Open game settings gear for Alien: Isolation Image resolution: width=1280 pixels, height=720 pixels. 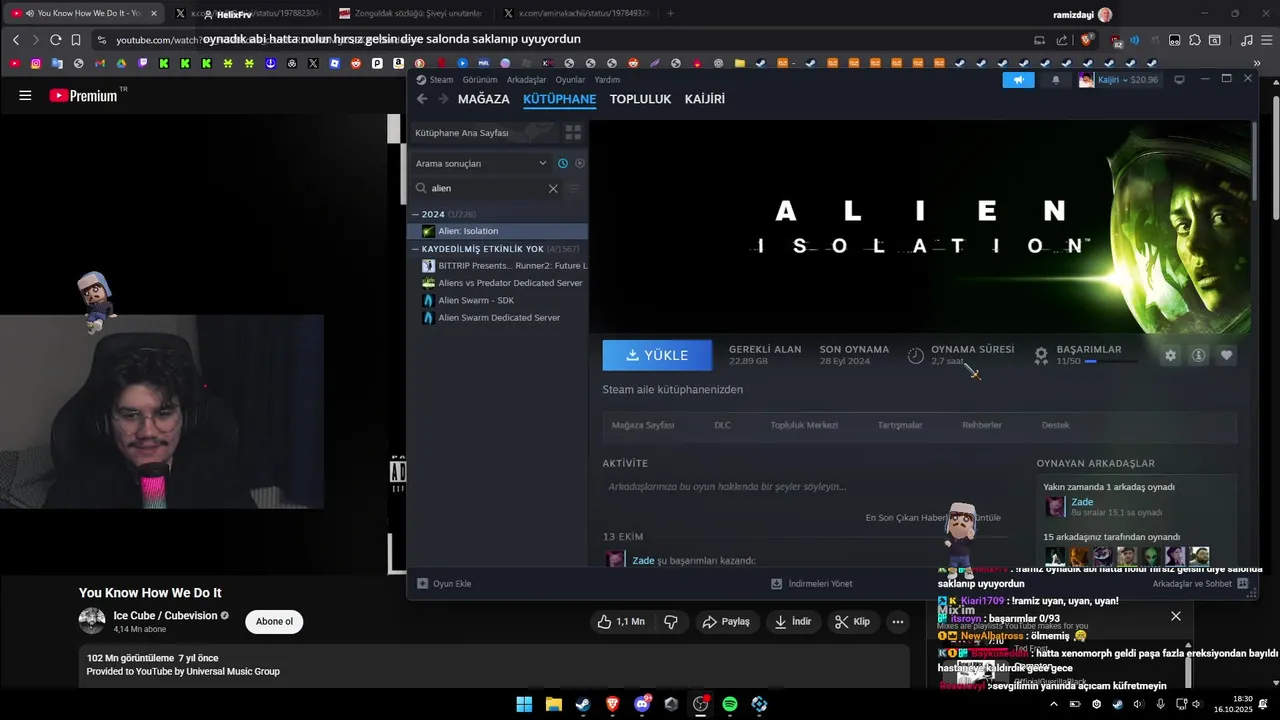(x=1170, y=355)
